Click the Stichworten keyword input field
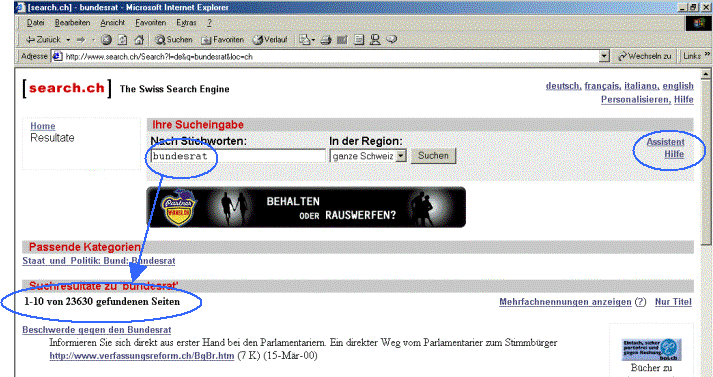 pyautogui.click(x=238, y=156)
